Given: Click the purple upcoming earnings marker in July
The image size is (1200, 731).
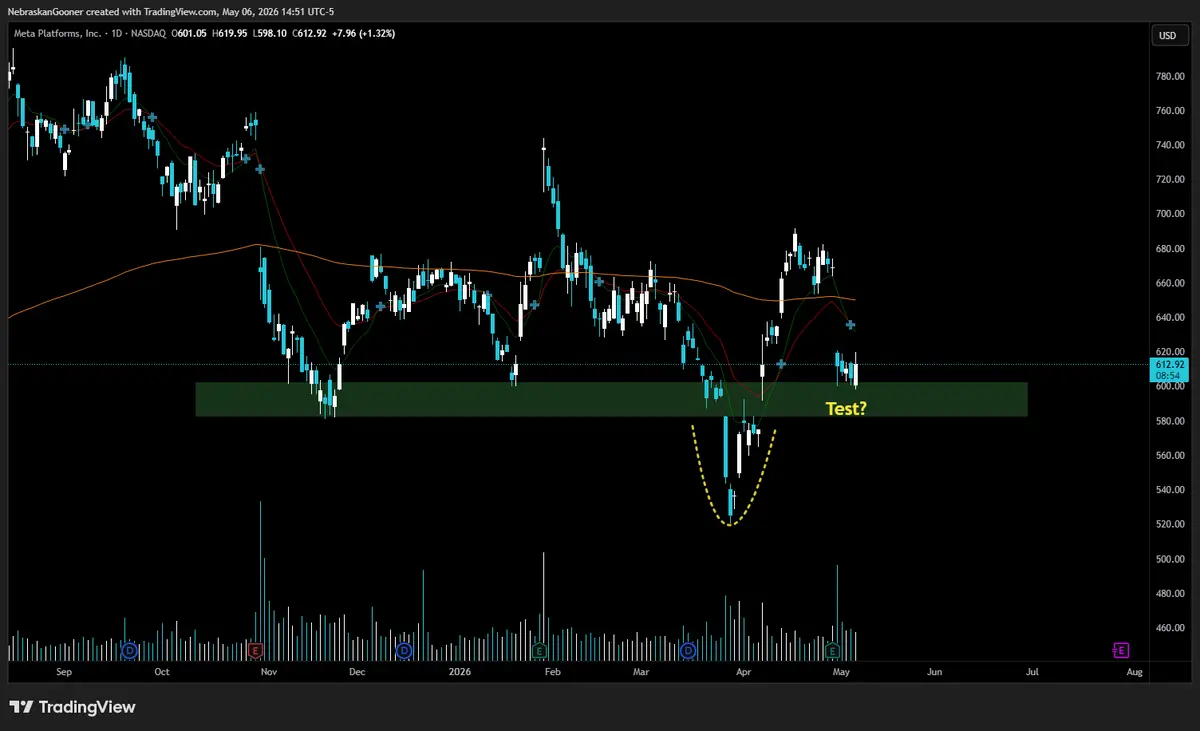Looking at the screenshot, I should click(x=1120, y=651).
